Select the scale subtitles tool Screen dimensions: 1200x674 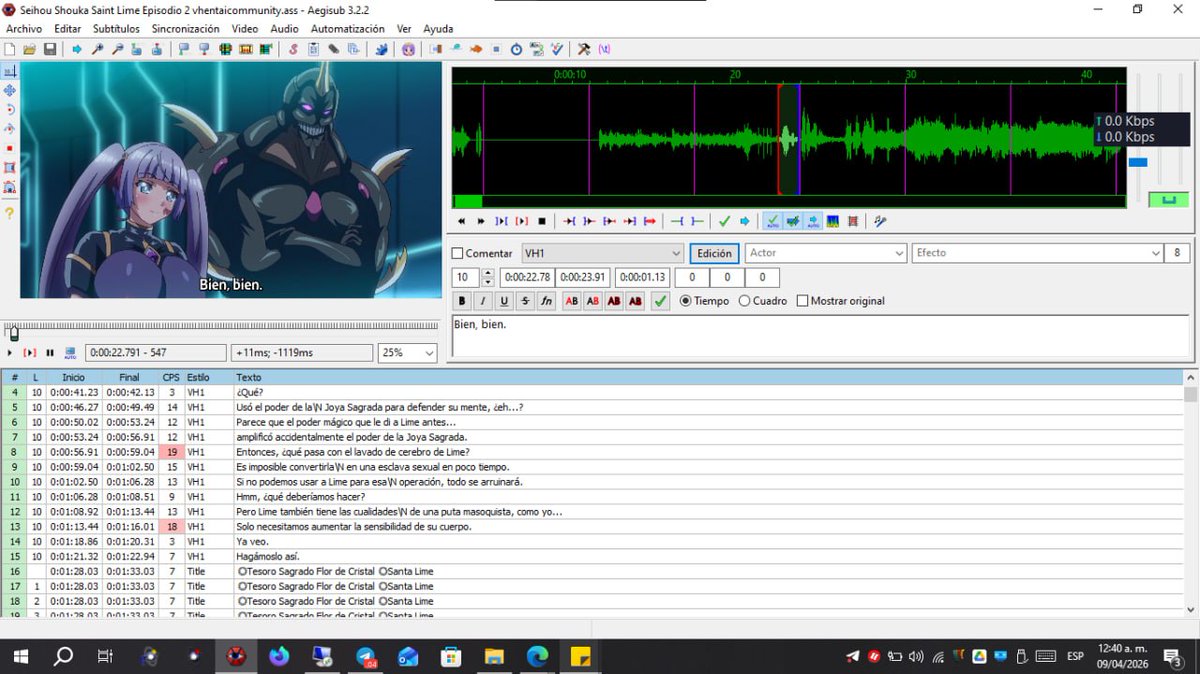coord(9,148)
